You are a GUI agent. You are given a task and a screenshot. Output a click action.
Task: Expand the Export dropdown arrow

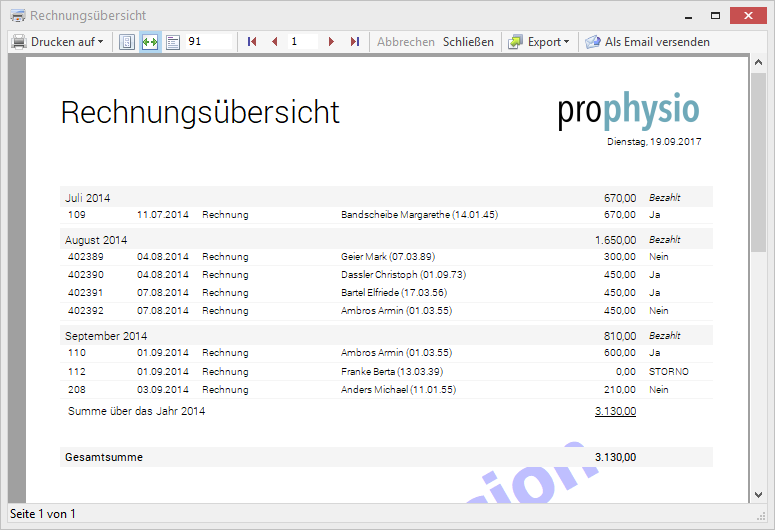pyautogui.click(x=566, y=42)
